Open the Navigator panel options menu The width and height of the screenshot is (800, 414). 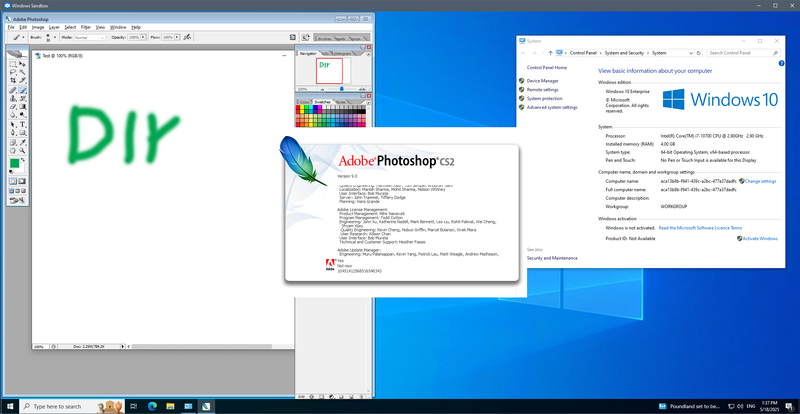click(x=369, y=53)
